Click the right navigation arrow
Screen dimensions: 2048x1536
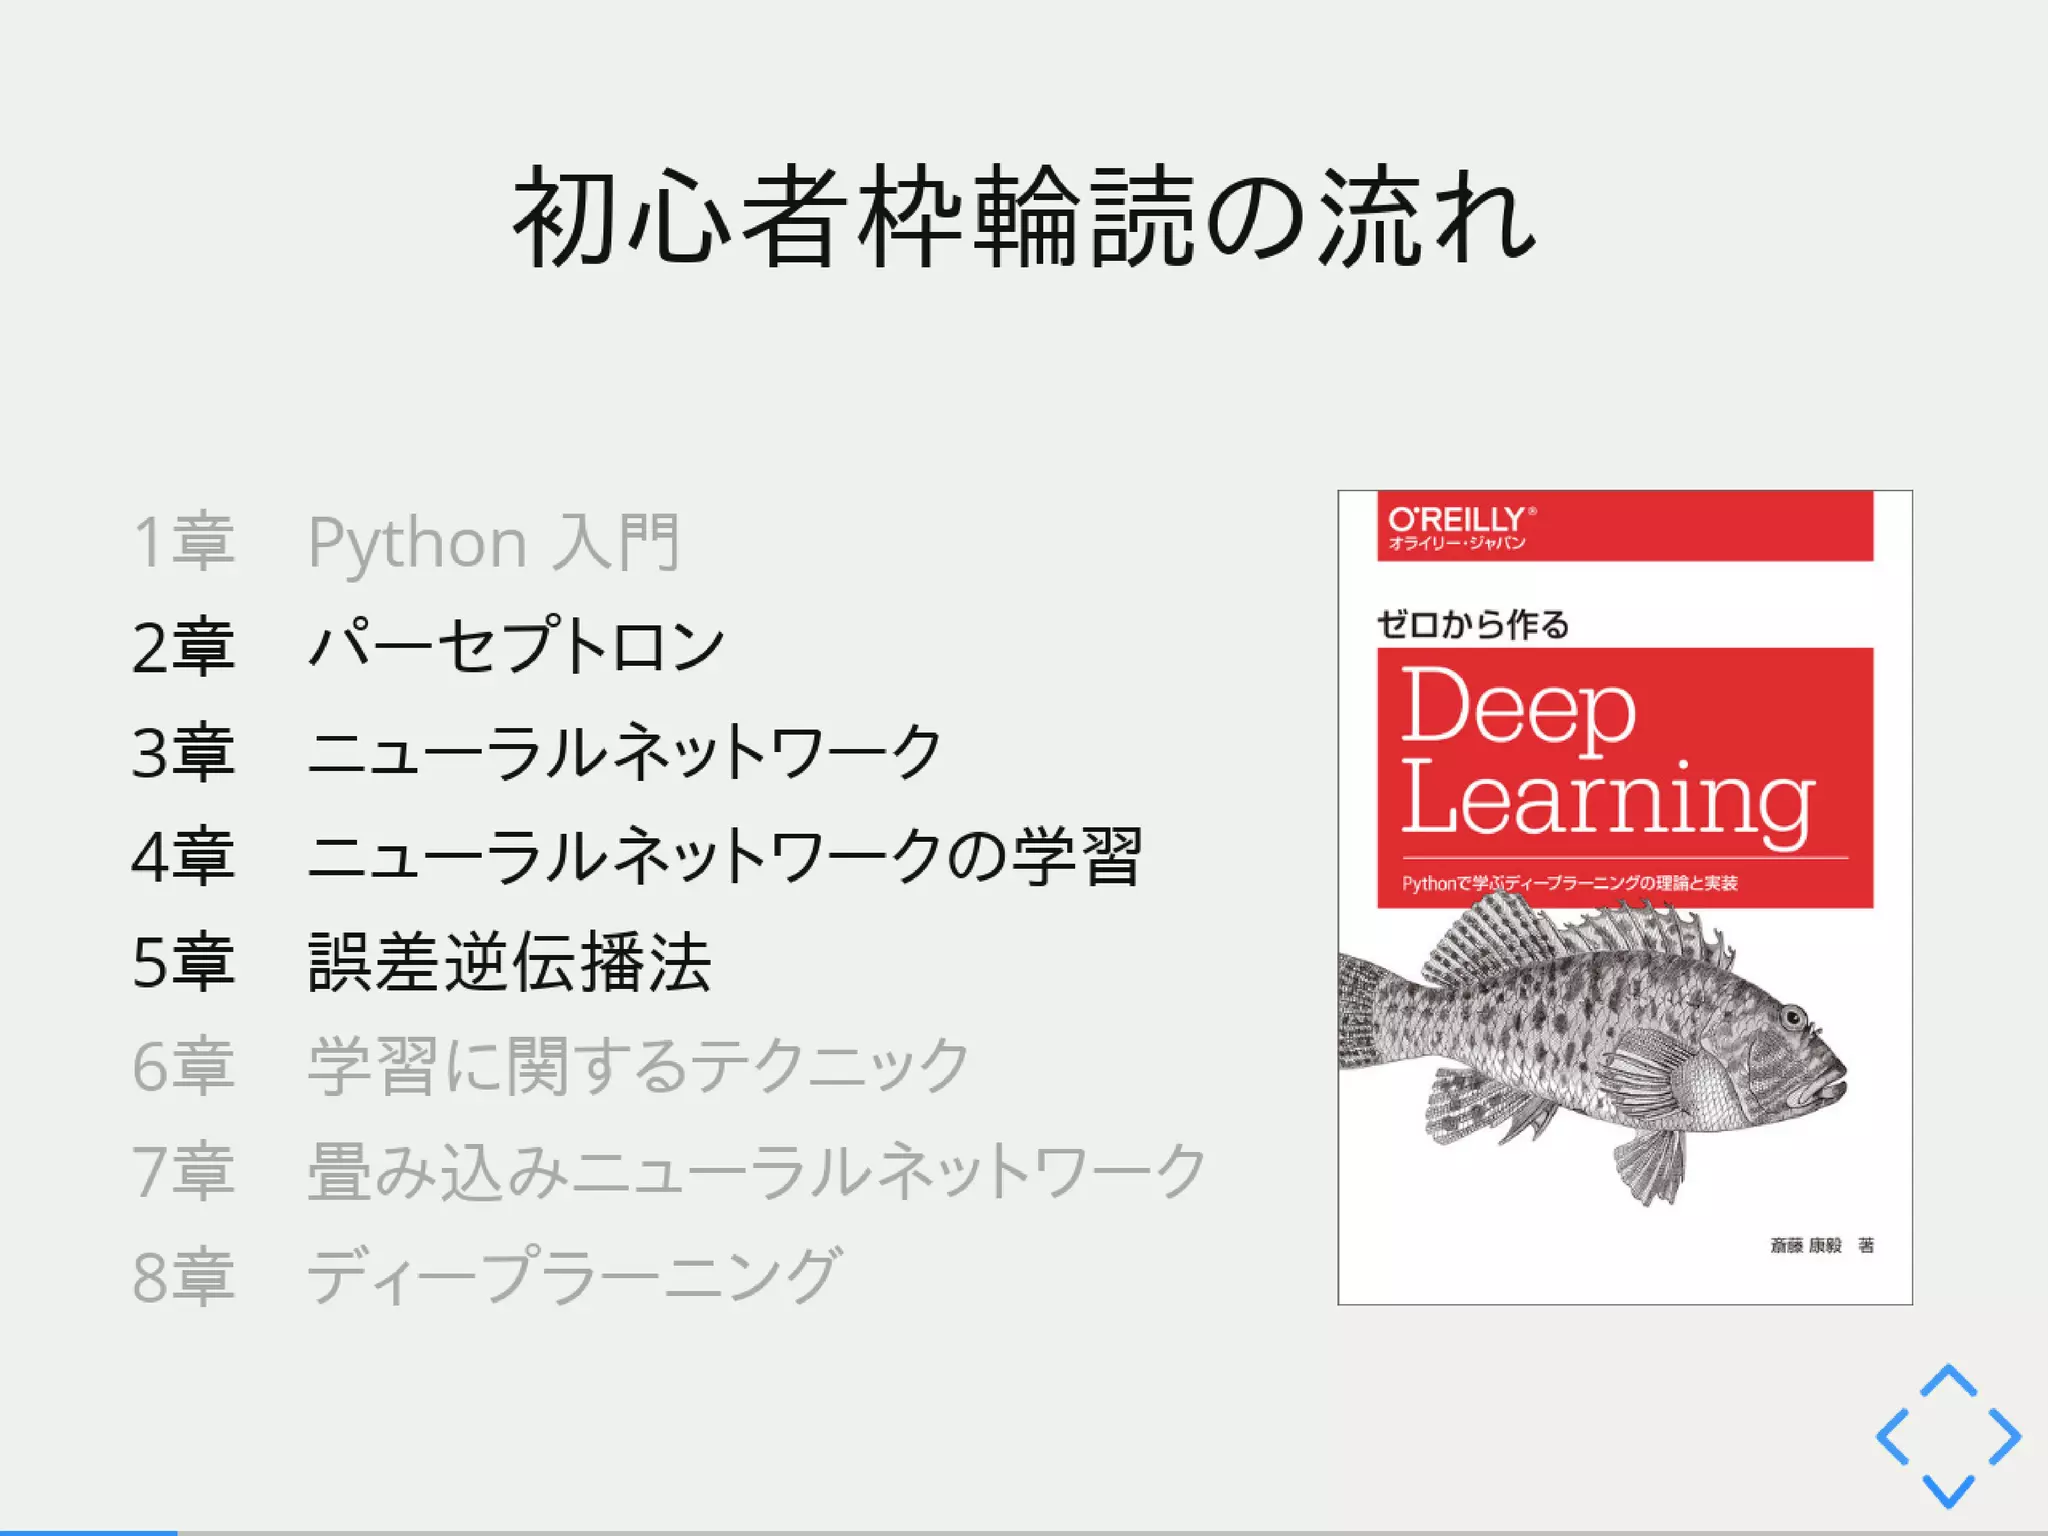pyautogui.click(x=2005, y=1437)
